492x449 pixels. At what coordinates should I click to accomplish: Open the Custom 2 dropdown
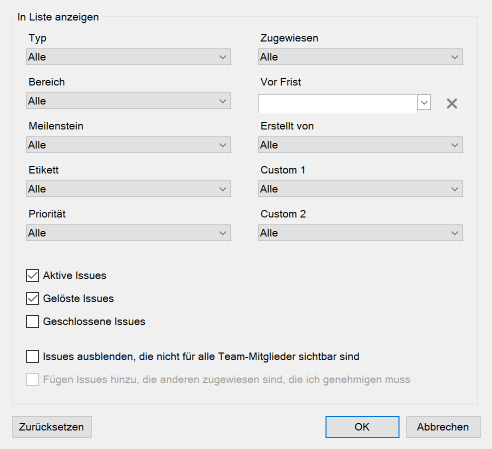point(360,233)
